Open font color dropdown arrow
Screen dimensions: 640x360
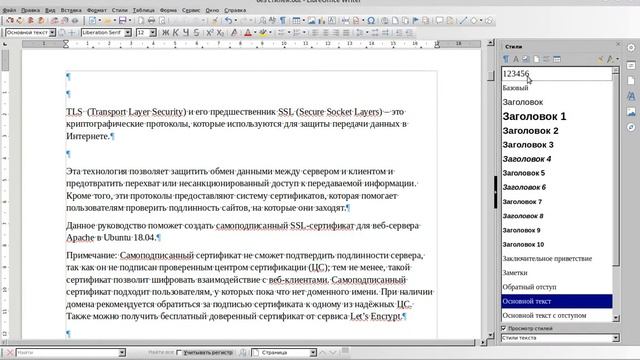(x=254, y=33)
